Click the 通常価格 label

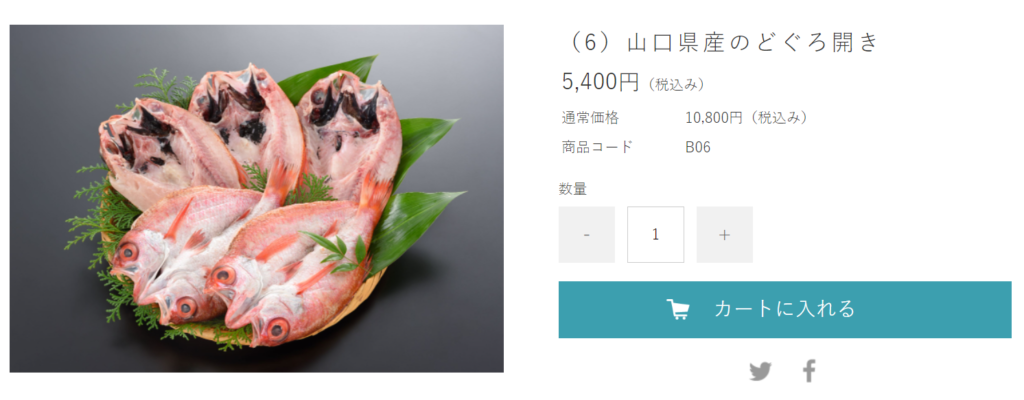point(590,118)
